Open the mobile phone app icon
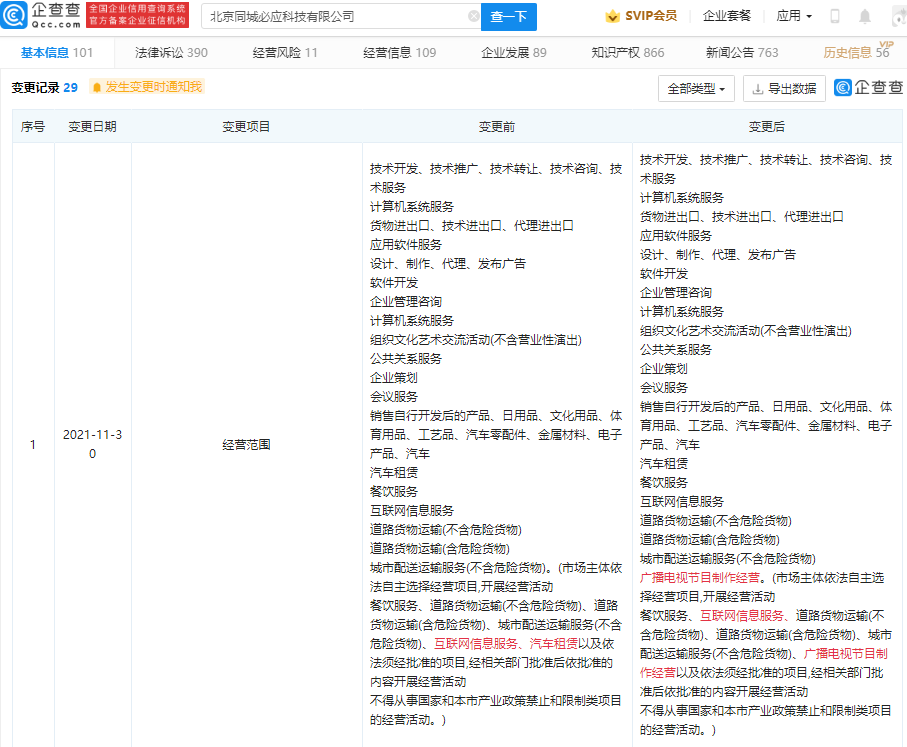Image resolution: width=907 pixels, height=747 pixels. click(x=835, y=16)
